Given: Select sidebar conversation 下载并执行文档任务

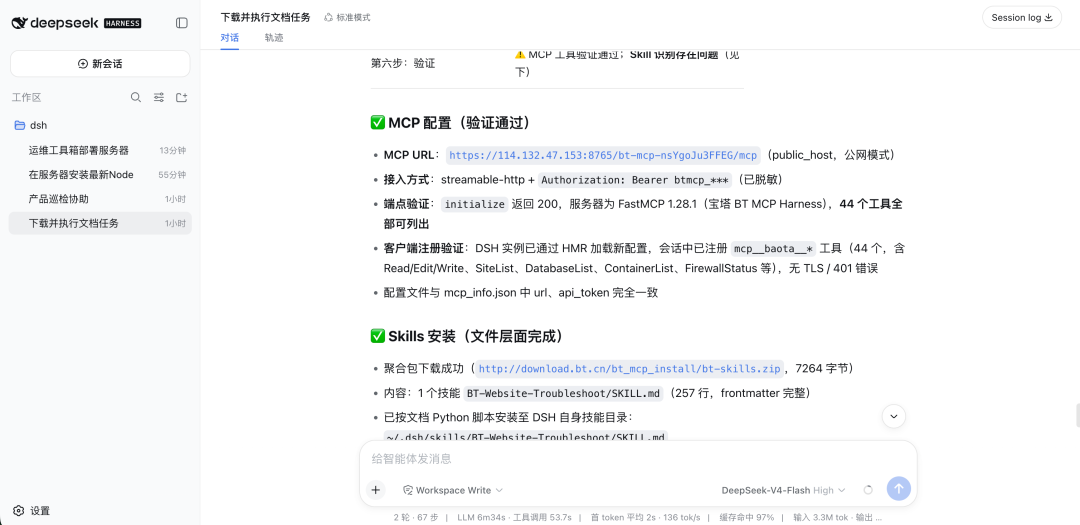Looking at the screenshot, I should [x=100, y=223].
